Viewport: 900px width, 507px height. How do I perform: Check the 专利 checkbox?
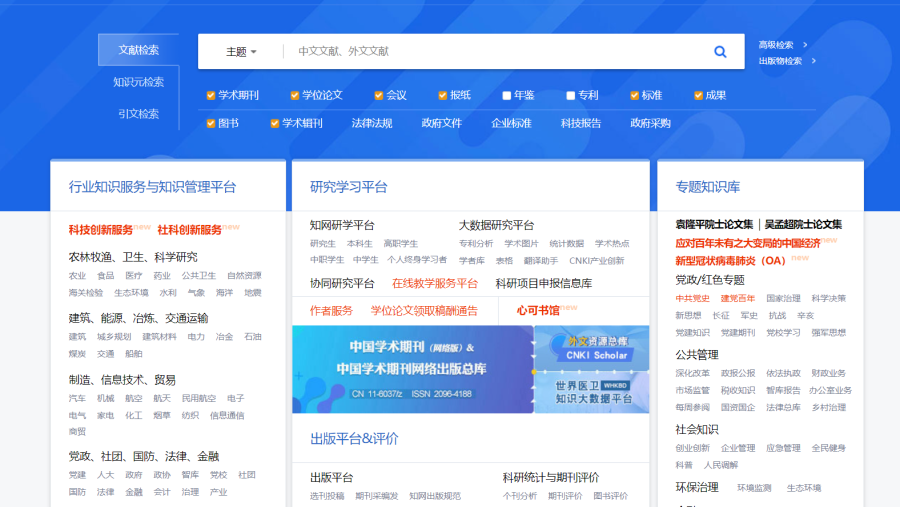[570, 96]
